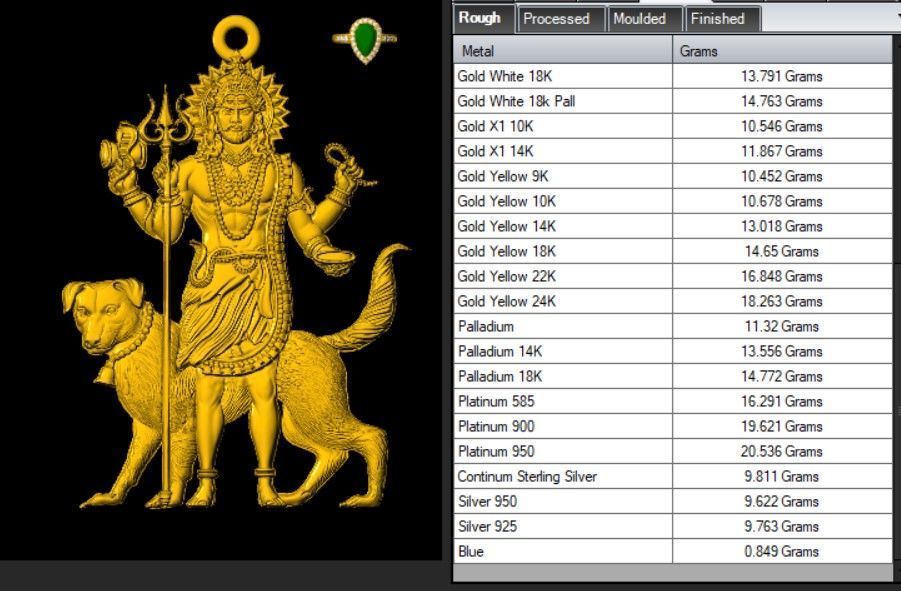Select the Gold X1 14K row

point(672,151)
